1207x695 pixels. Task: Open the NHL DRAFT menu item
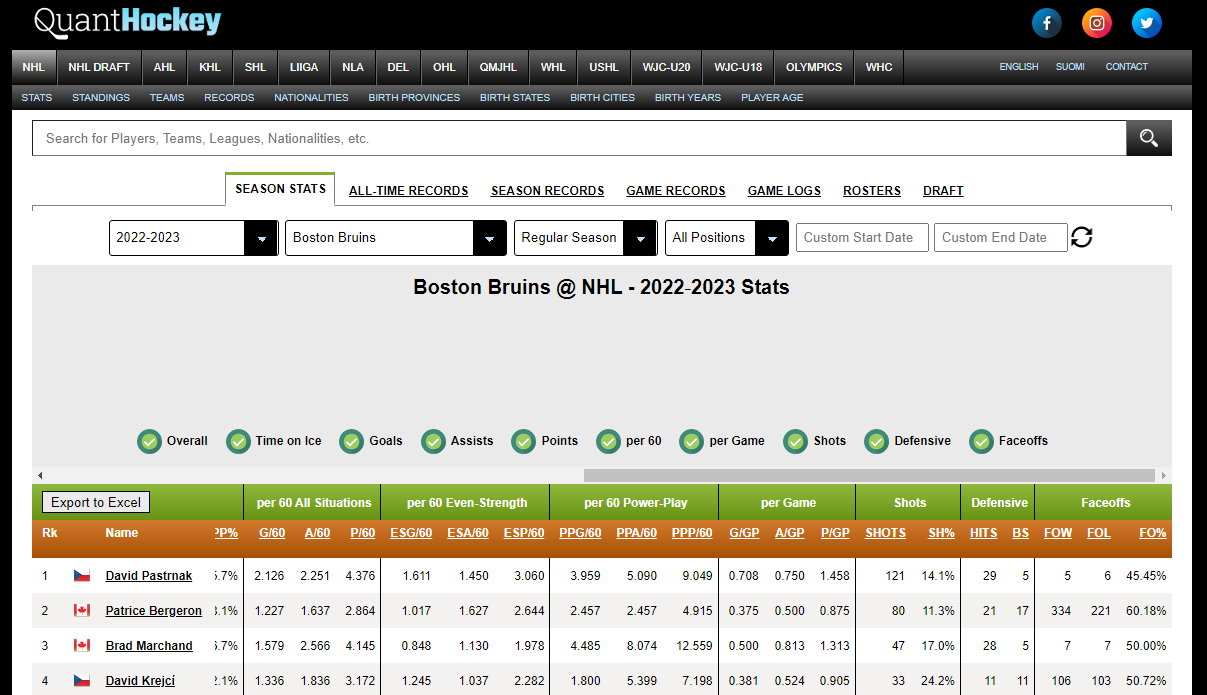pos(99,67)
